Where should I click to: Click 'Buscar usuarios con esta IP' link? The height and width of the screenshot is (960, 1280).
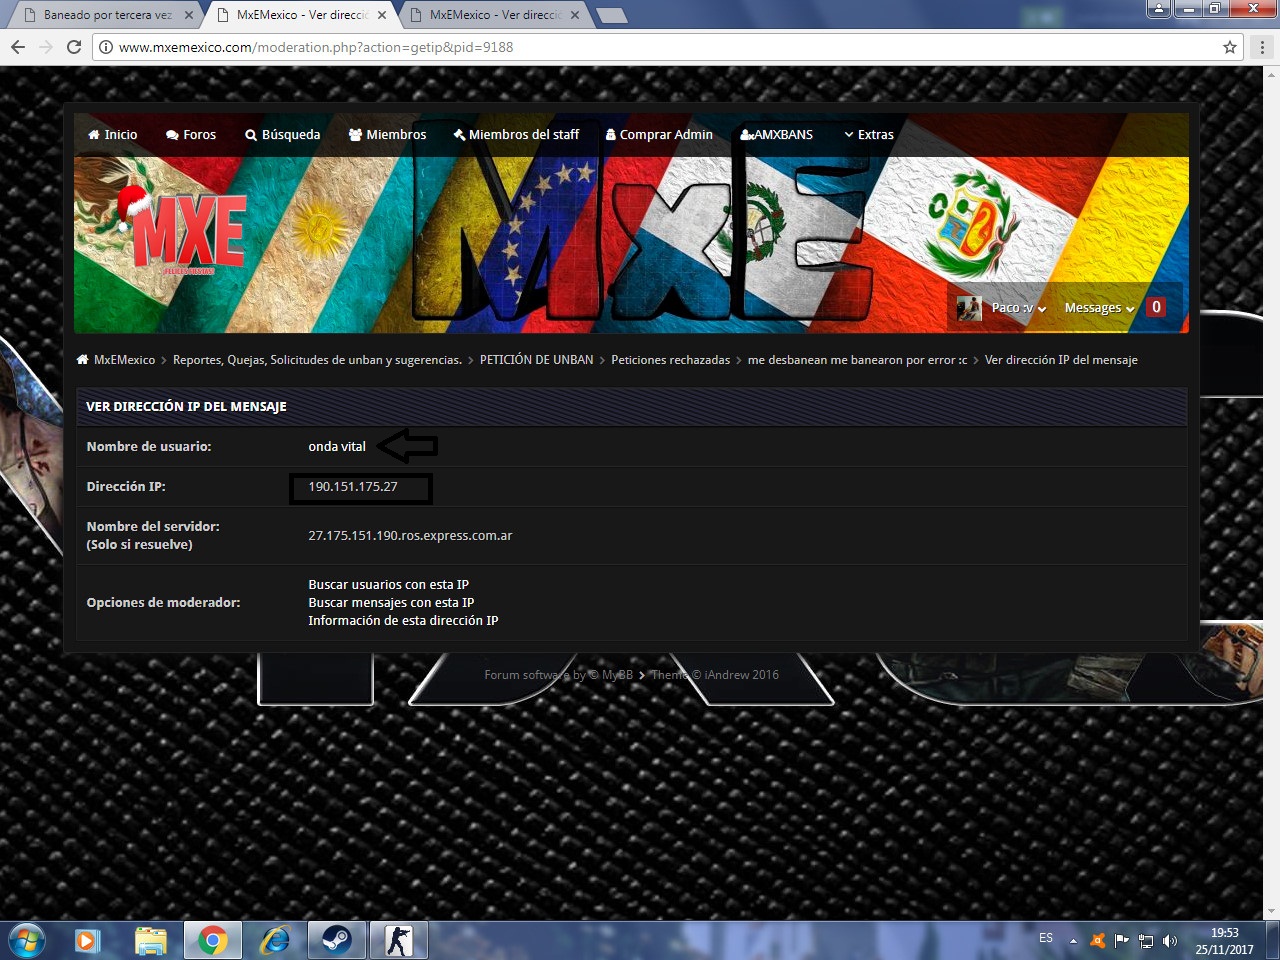click(x=388, y=585)
